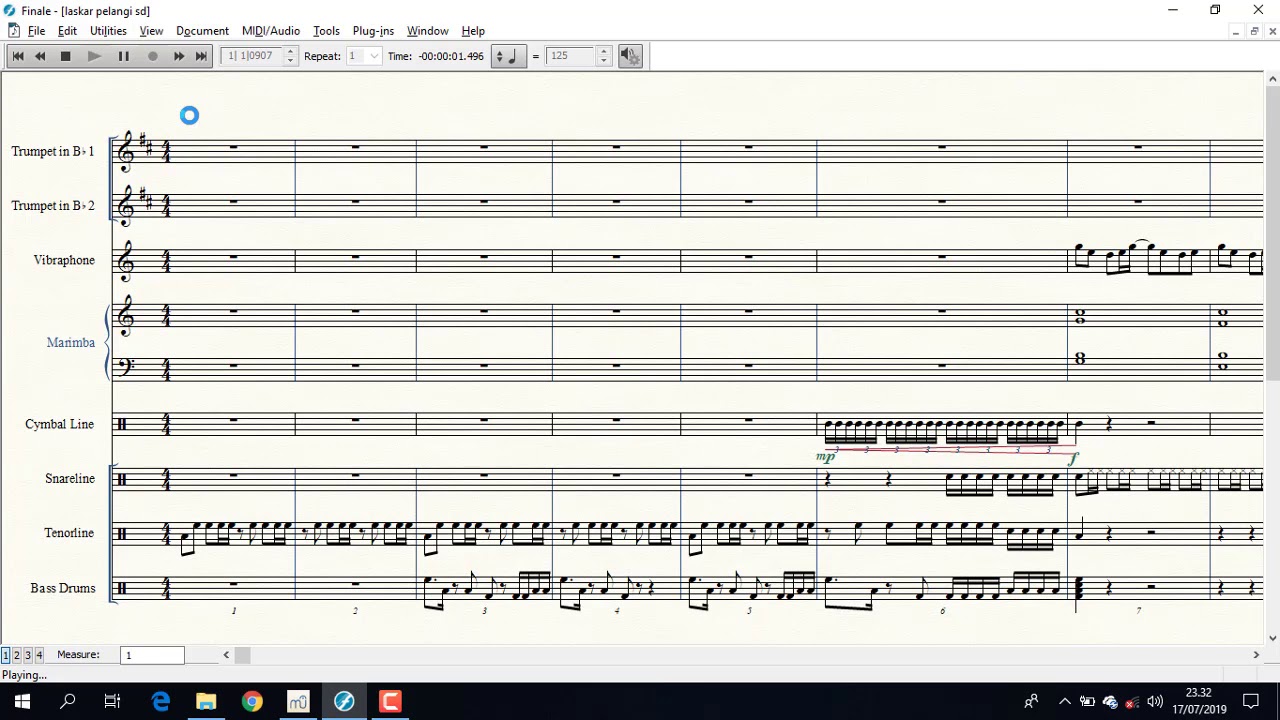Open the Windows Start menu
This screenshot has width=1280, height=720.
click(x=22, y=702)
